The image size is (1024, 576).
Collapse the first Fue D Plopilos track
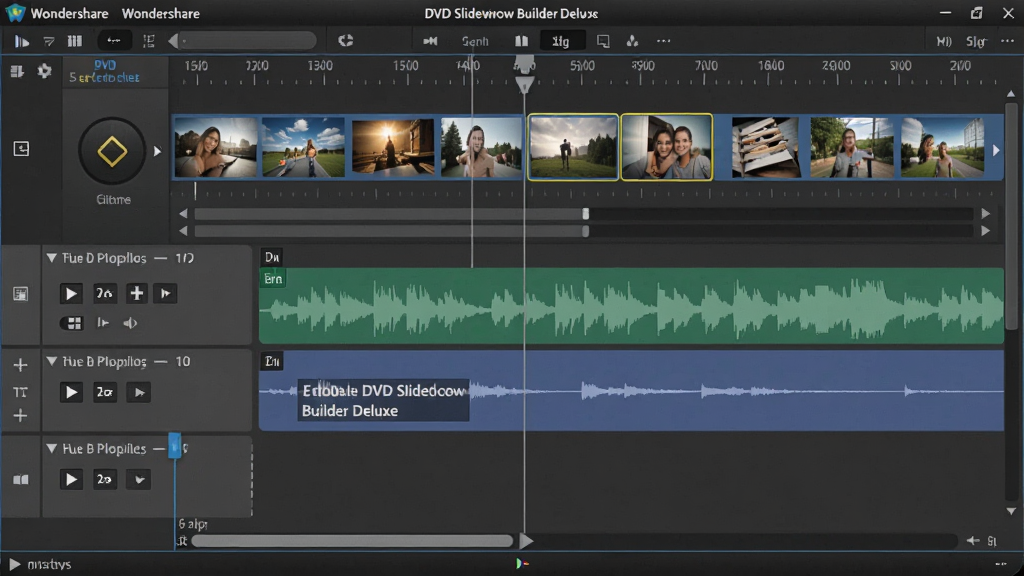click(51, 258)
